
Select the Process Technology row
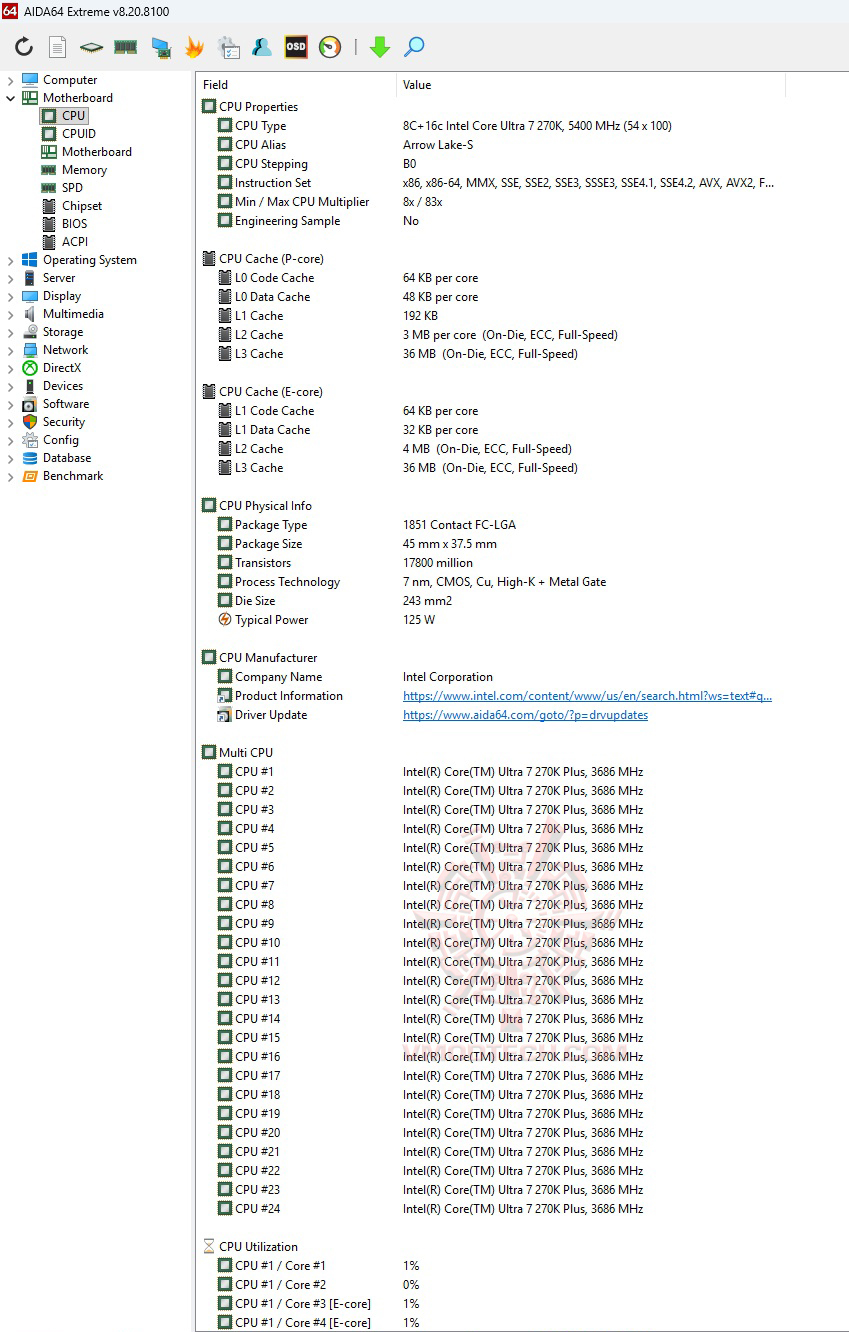click(490, 582)
